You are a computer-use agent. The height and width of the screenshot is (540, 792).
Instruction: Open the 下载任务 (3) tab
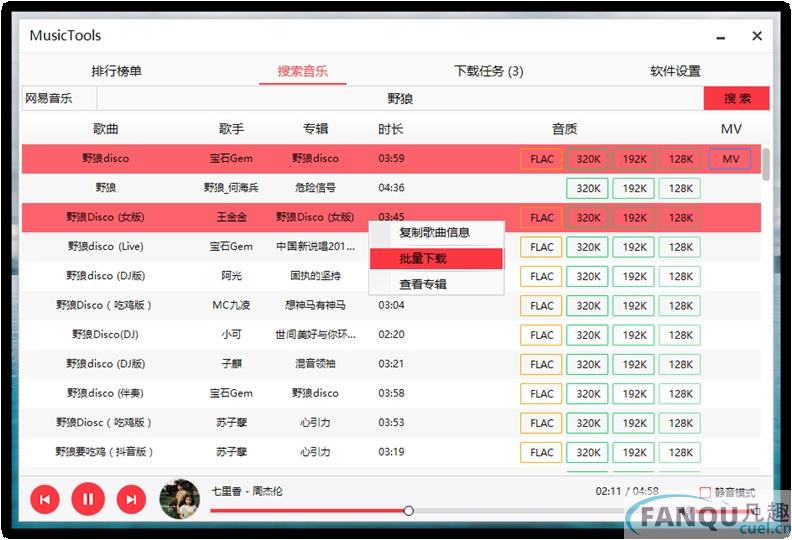click(x=488, y=71)
